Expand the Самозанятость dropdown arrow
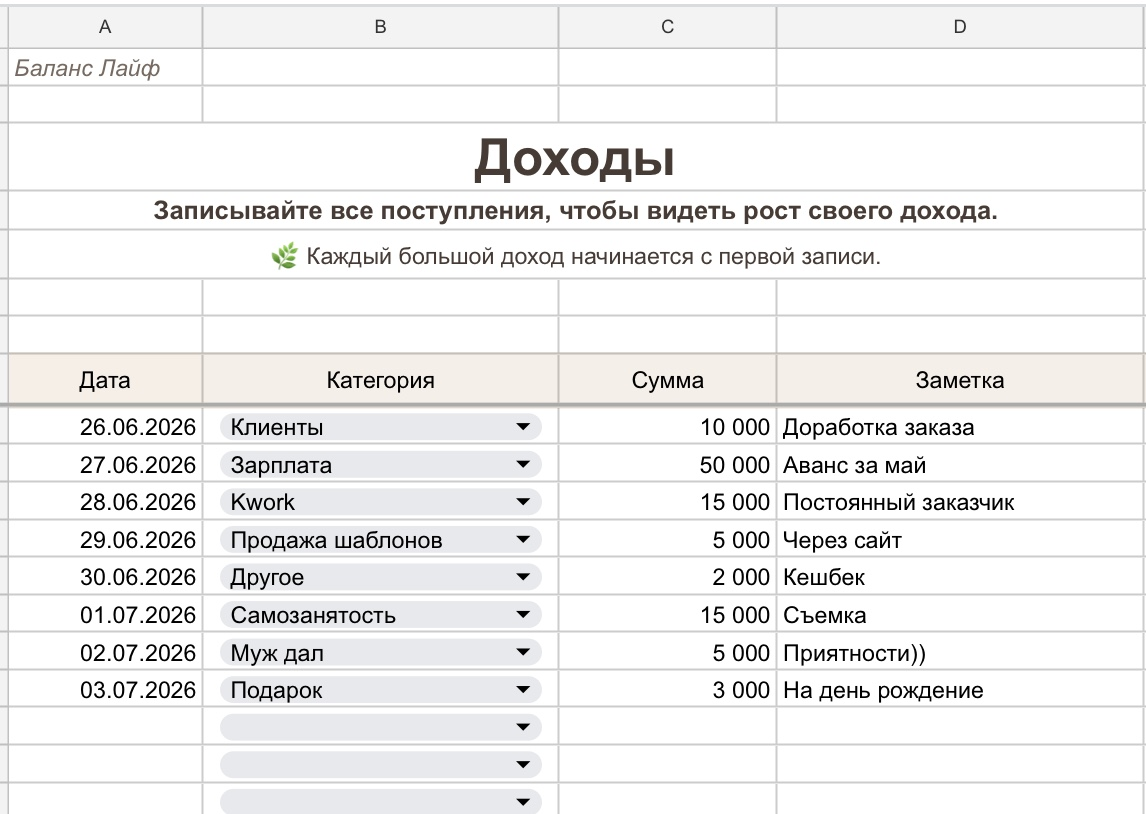The width and height of the screenshot is (1146, 814). click(523, 615)
